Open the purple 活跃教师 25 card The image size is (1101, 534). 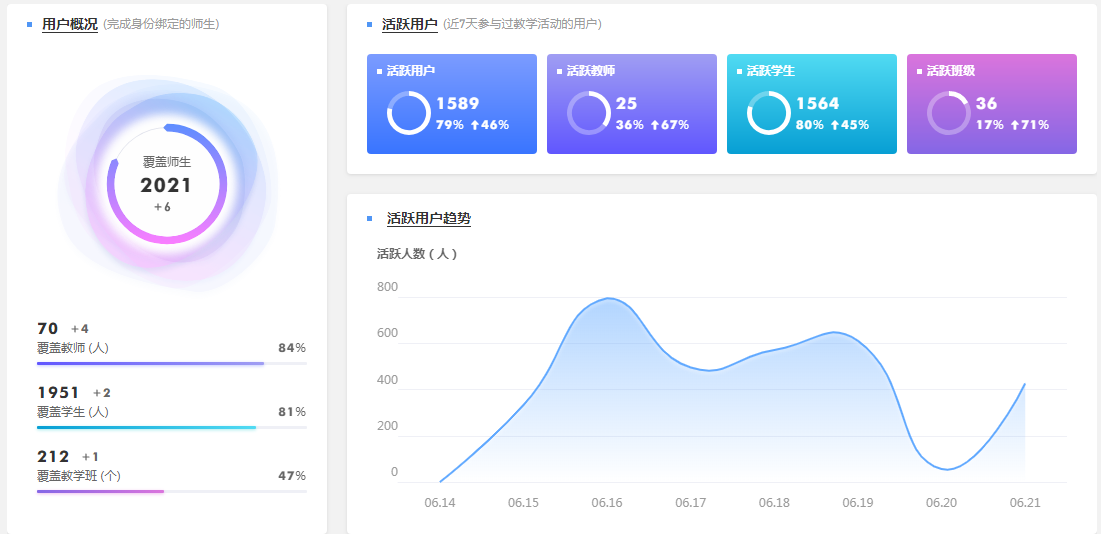[631, 104]
